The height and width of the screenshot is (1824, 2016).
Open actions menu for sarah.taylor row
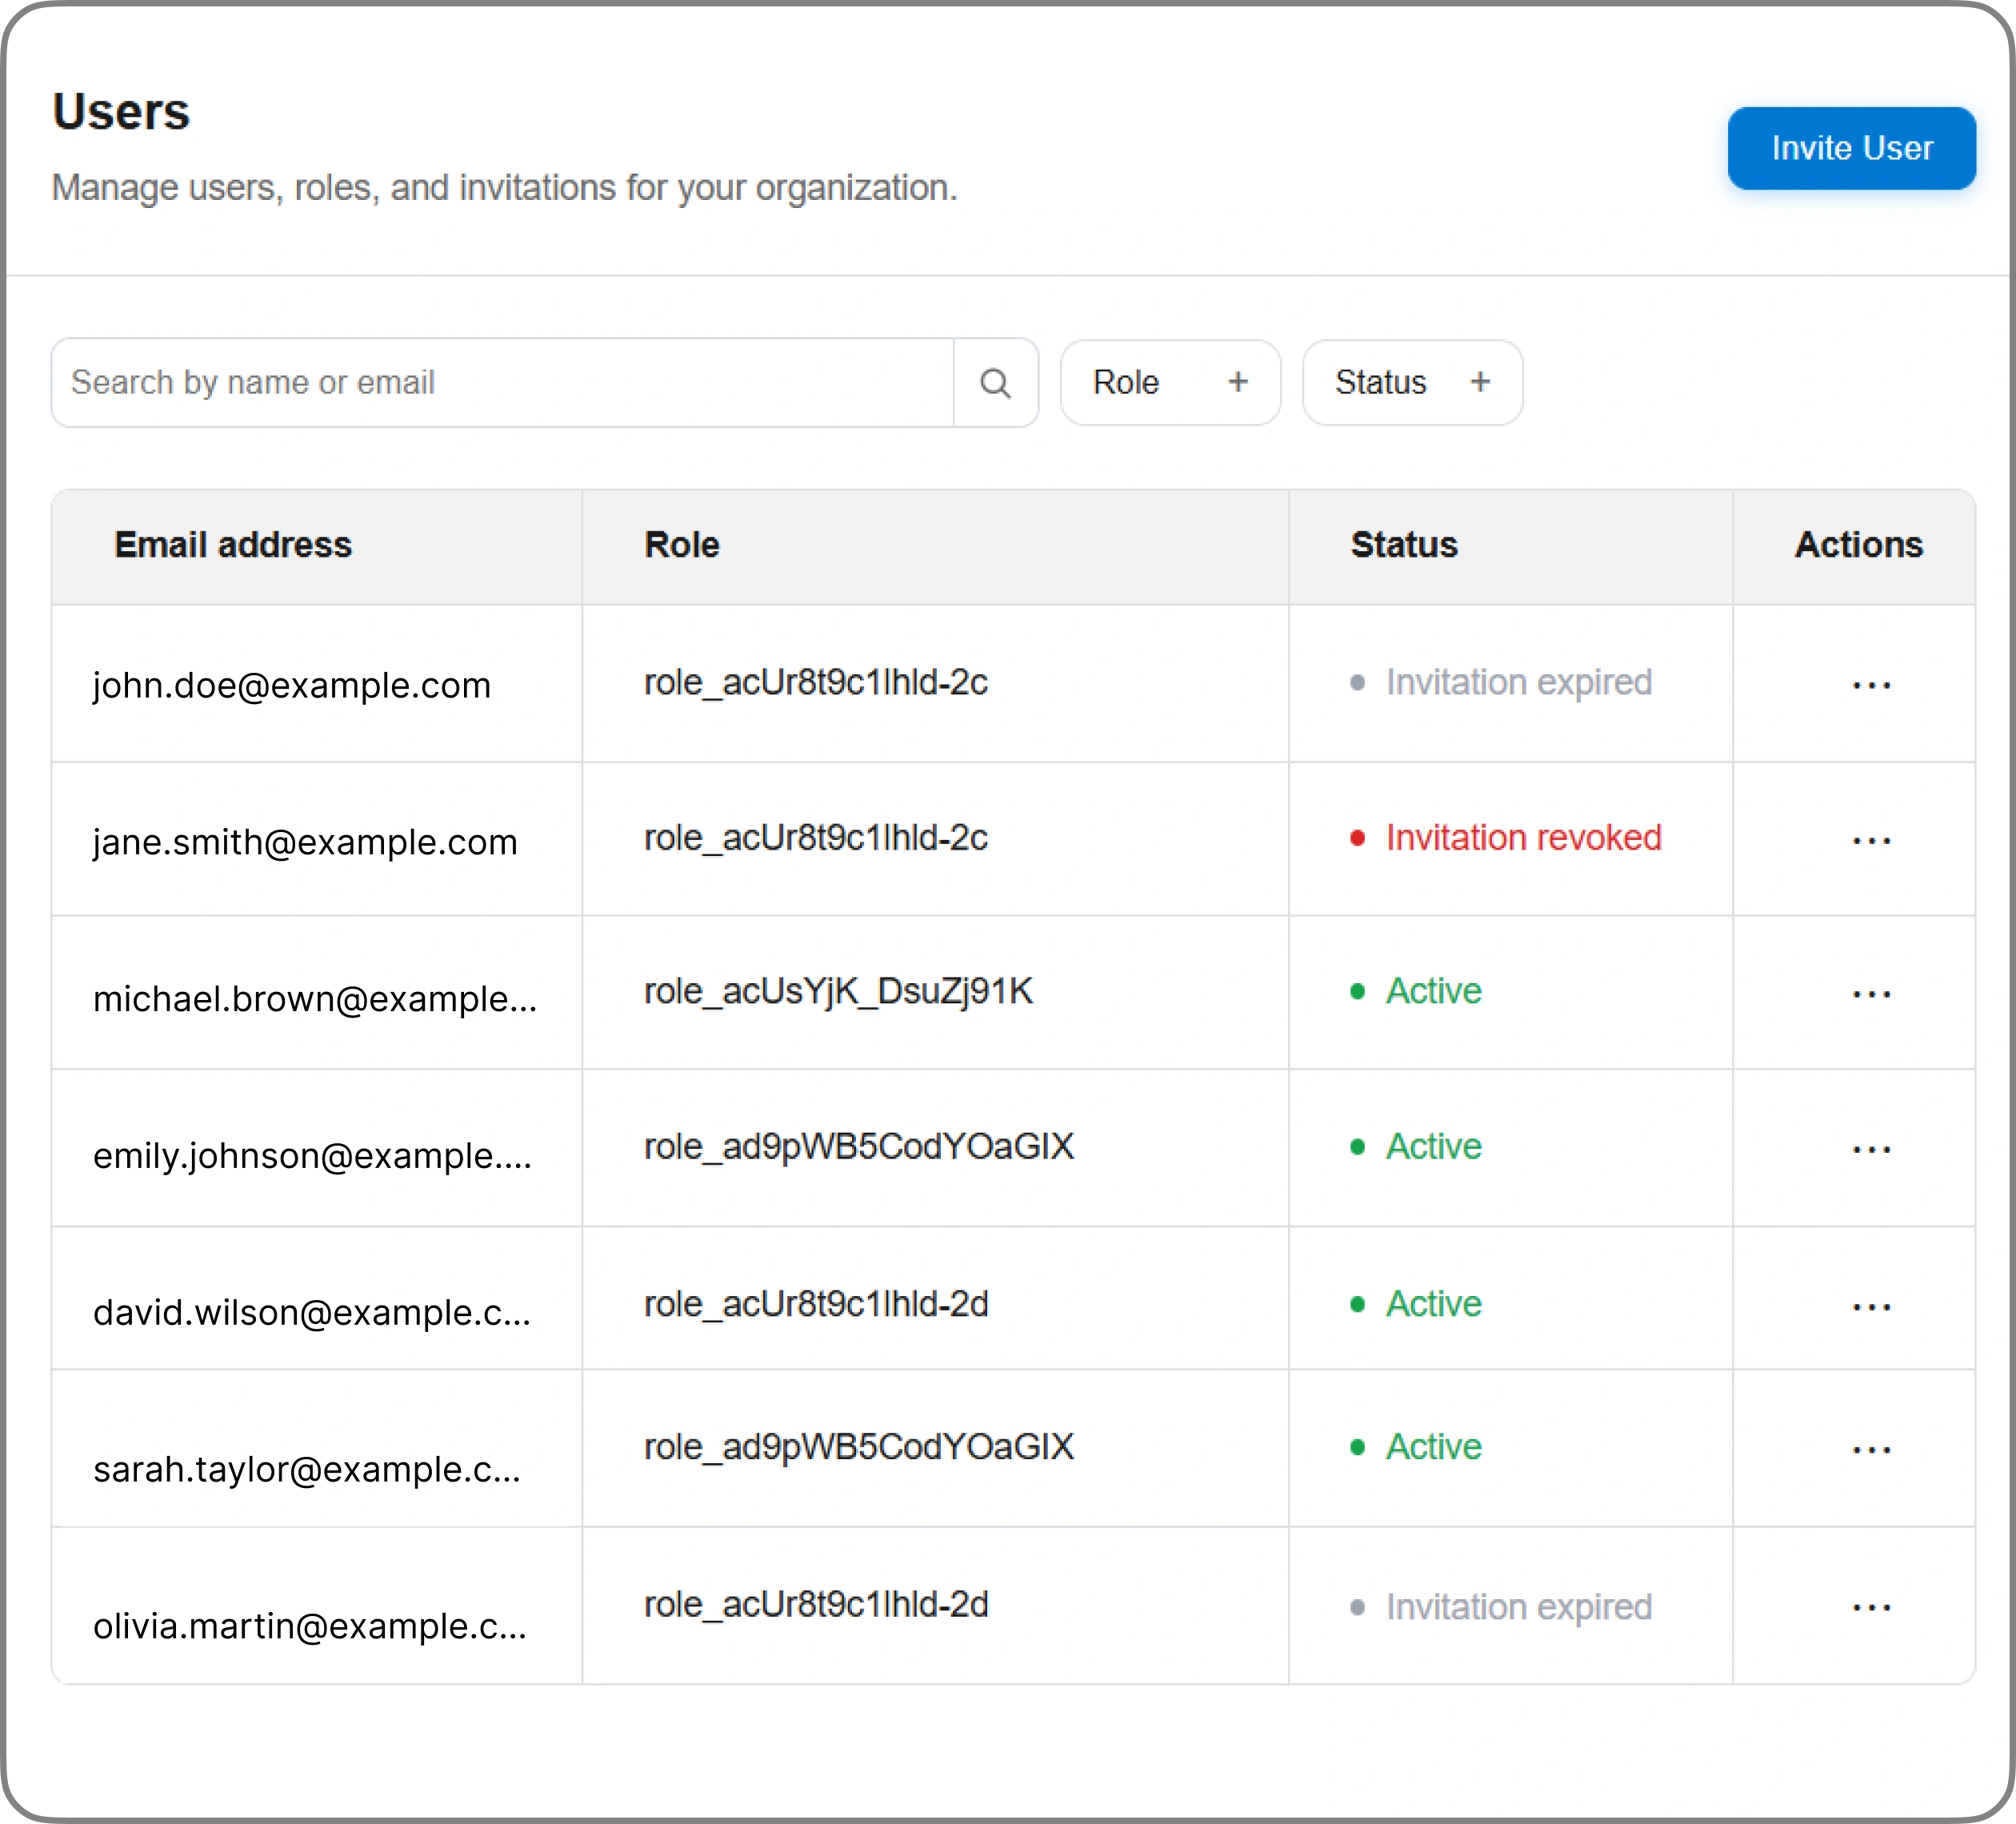1871,1450
